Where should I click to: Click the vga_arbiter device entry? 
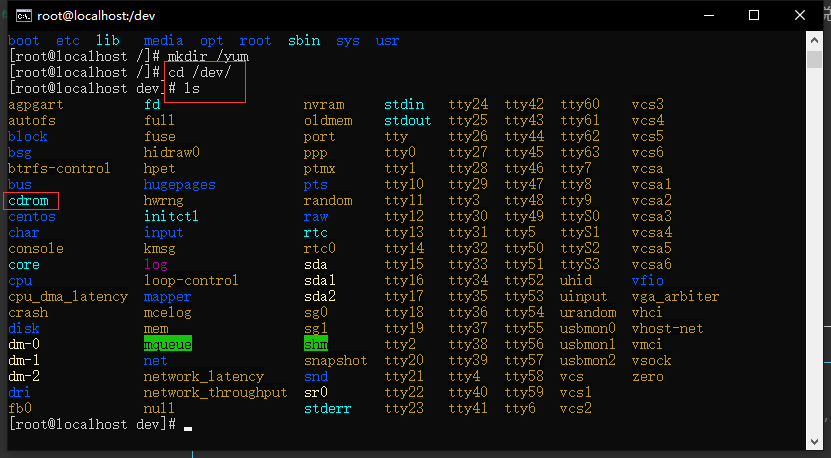pos(675,297)
